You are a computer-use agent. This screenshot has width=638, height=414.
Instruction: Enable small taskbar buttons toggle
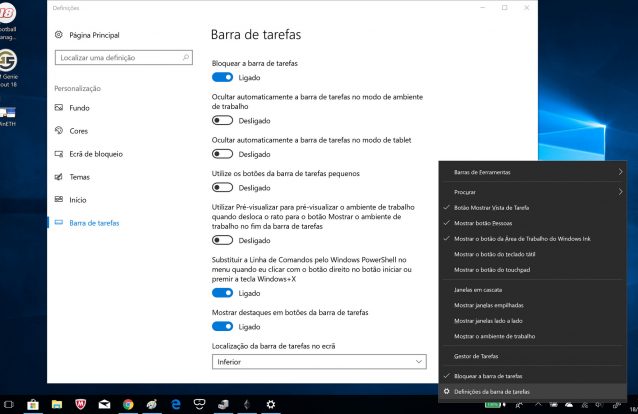pos(223,187)
